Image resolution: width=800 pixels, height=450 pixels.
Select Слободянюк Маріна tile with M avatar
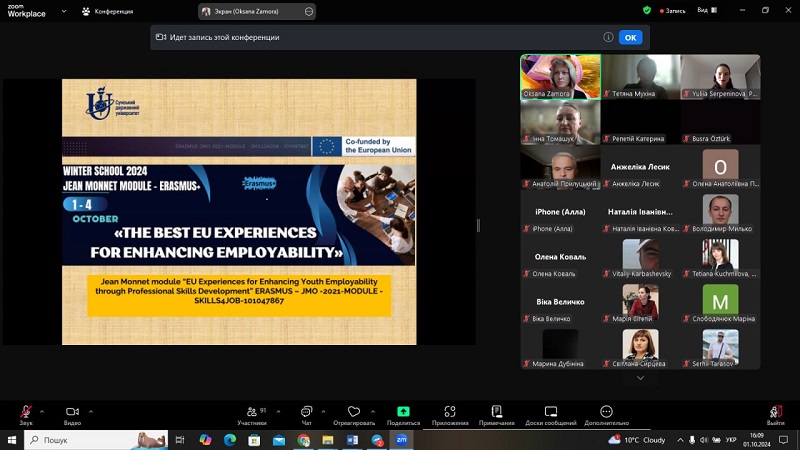click(720, 302)
